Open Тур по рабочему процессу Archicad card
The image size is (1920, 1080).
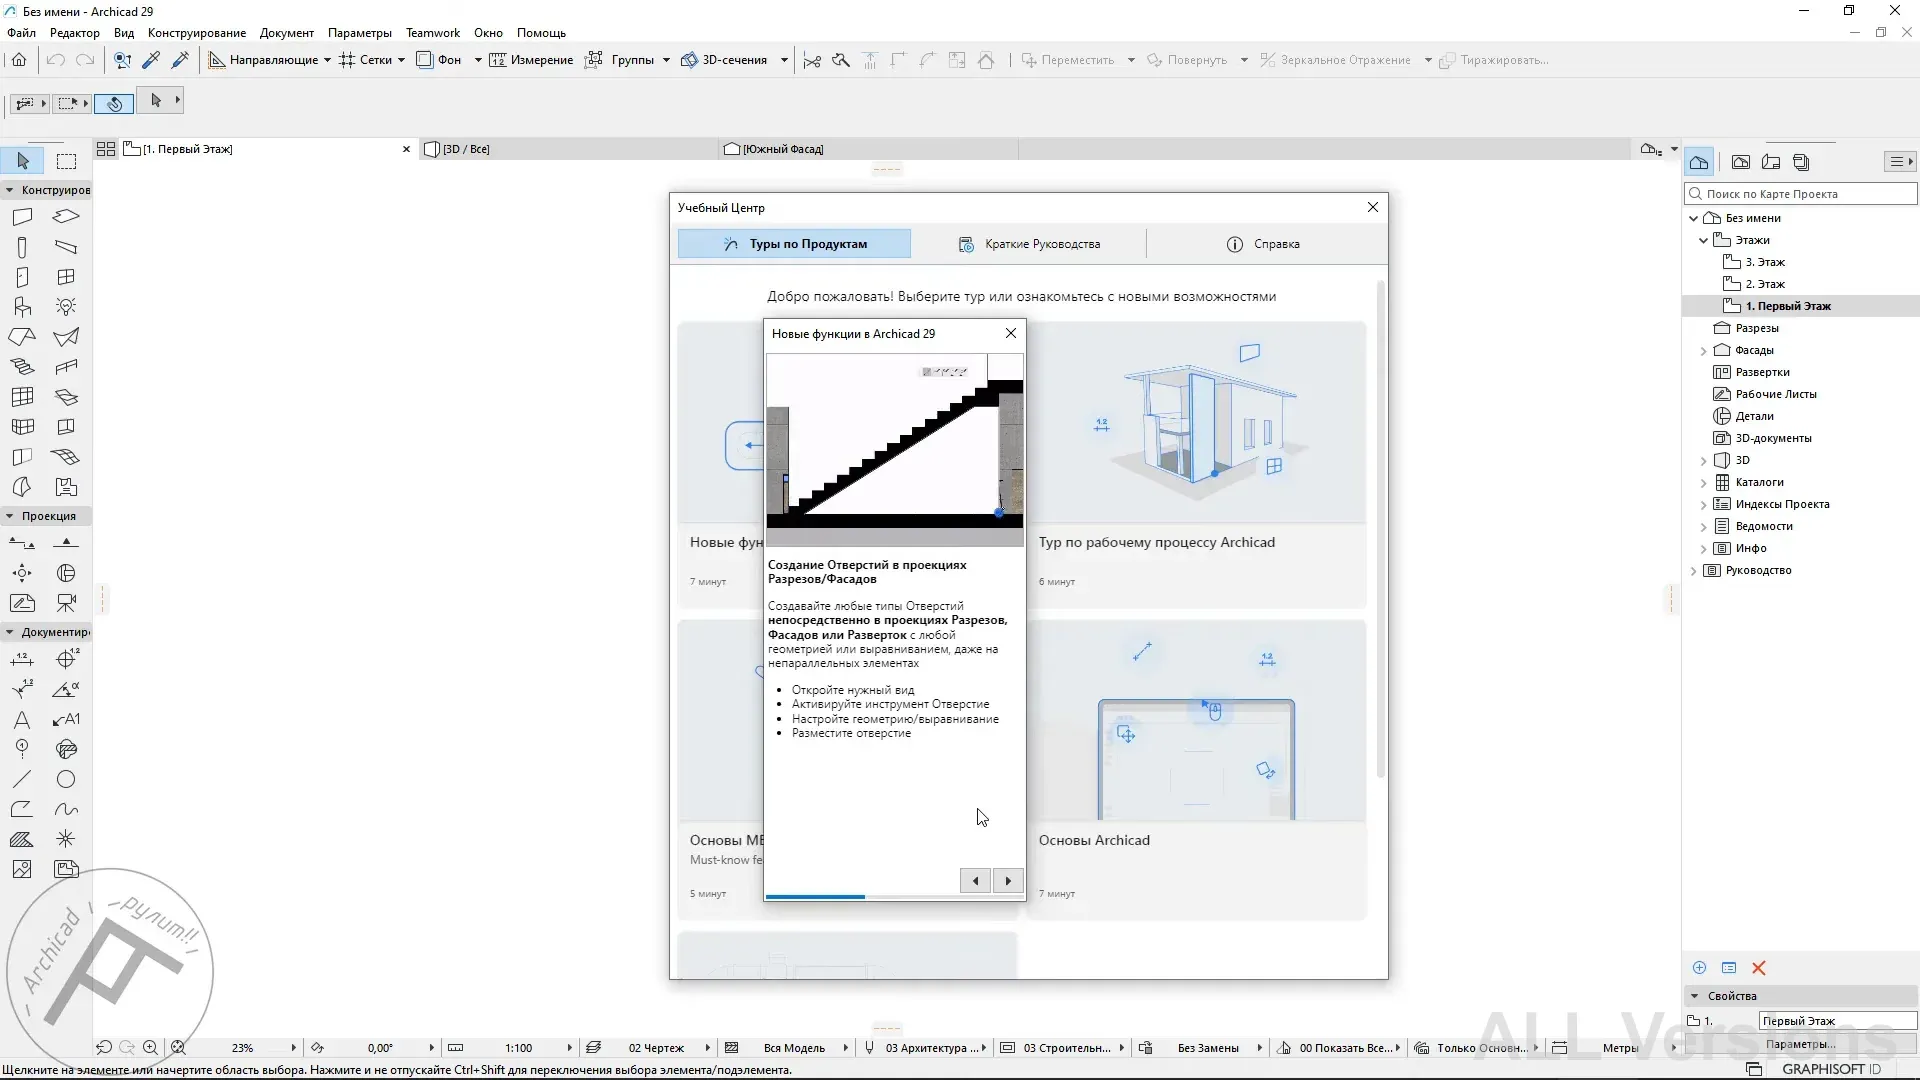(x=1196, y=464)
